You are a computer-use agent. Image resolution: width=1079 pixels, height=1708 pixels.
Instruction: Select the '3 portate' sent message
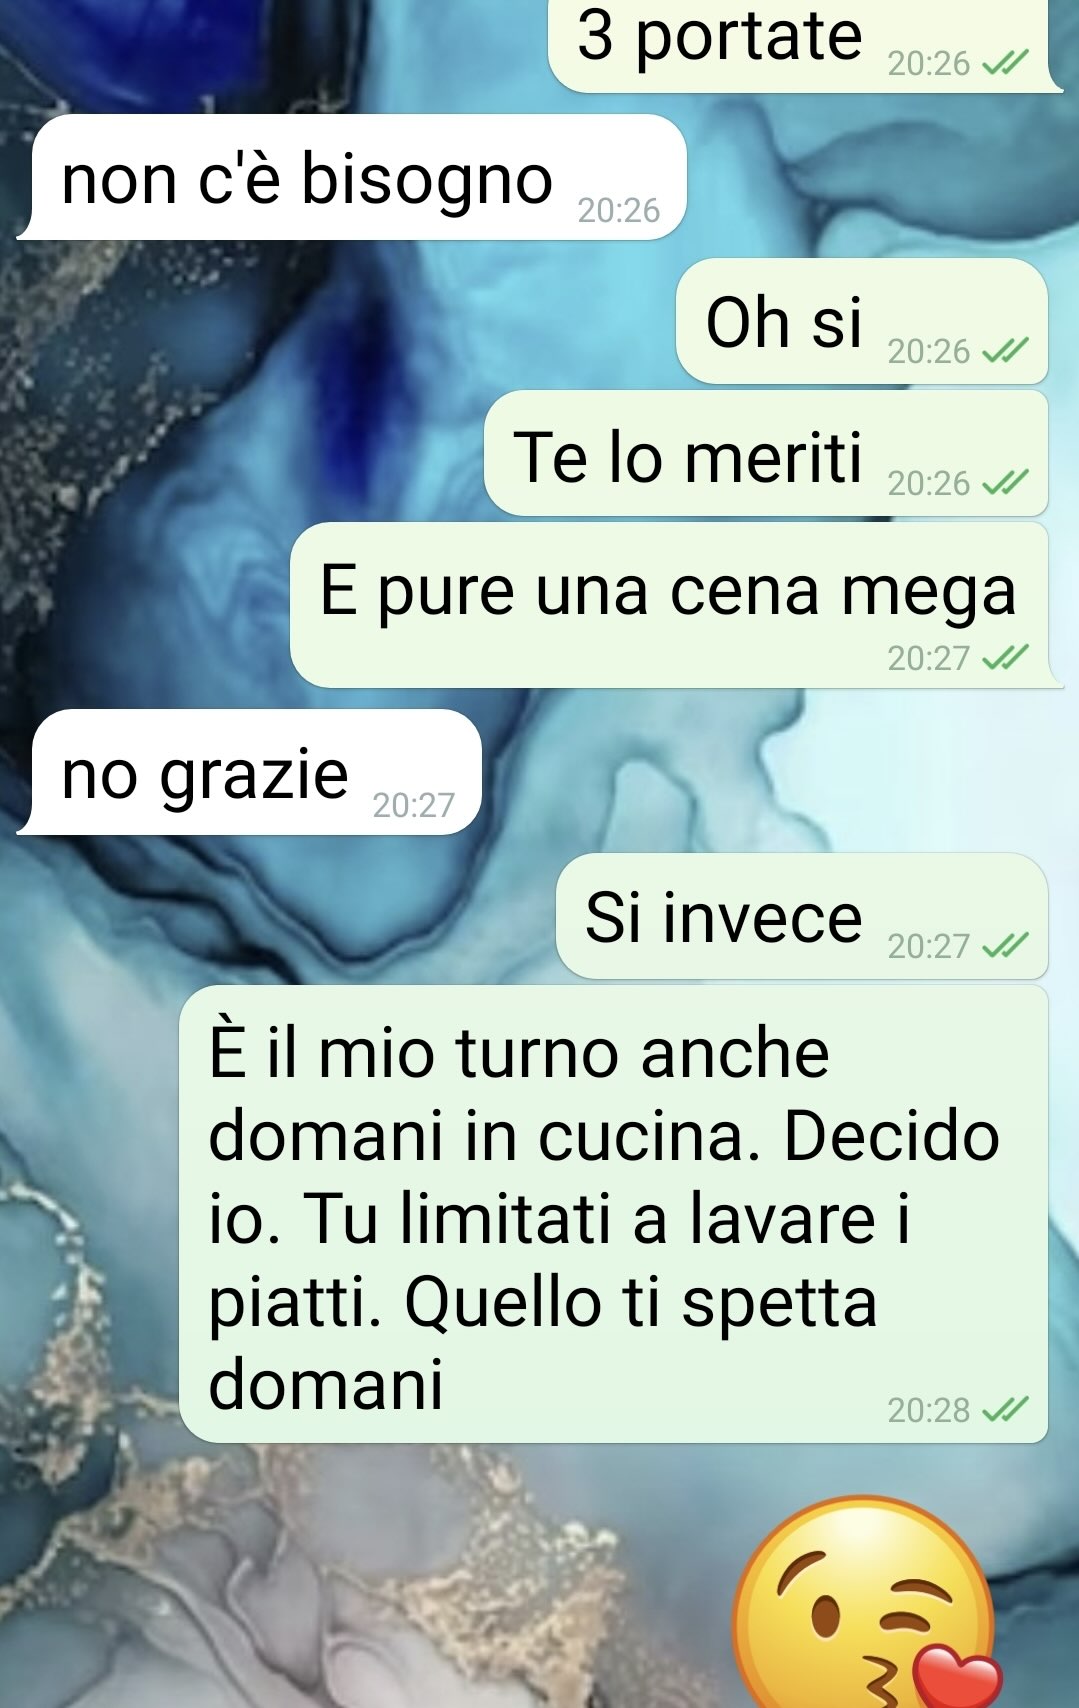805,45
